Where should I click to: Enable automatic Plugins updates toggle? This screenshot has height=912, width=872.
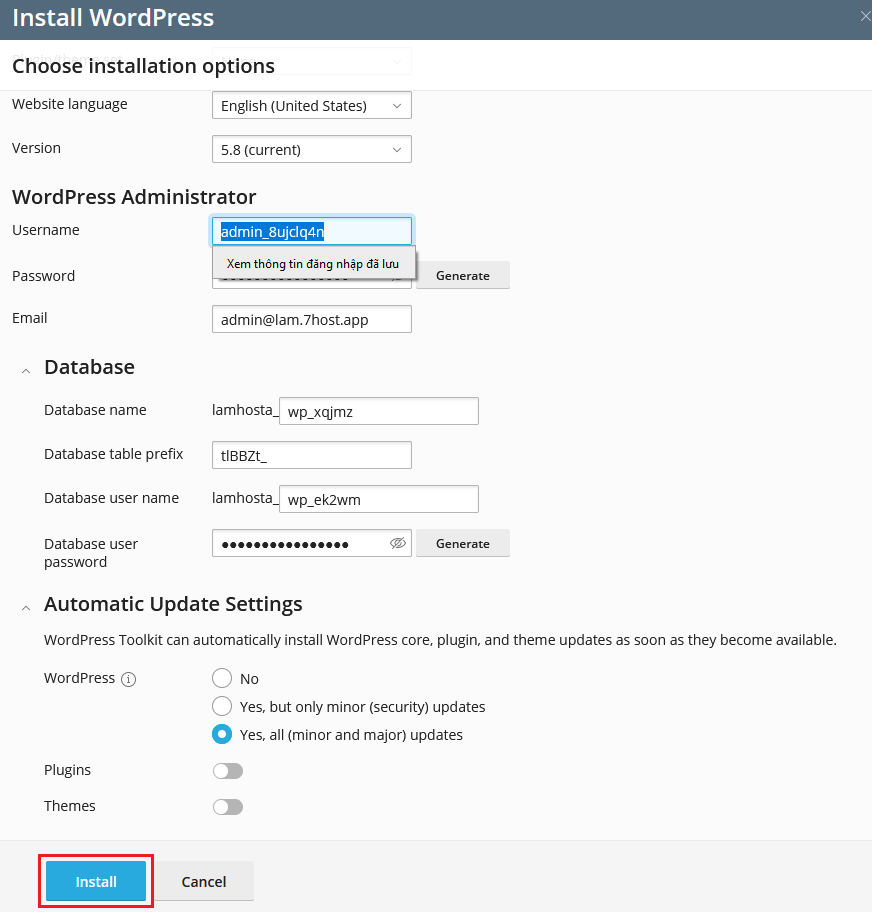click(227, 771)
